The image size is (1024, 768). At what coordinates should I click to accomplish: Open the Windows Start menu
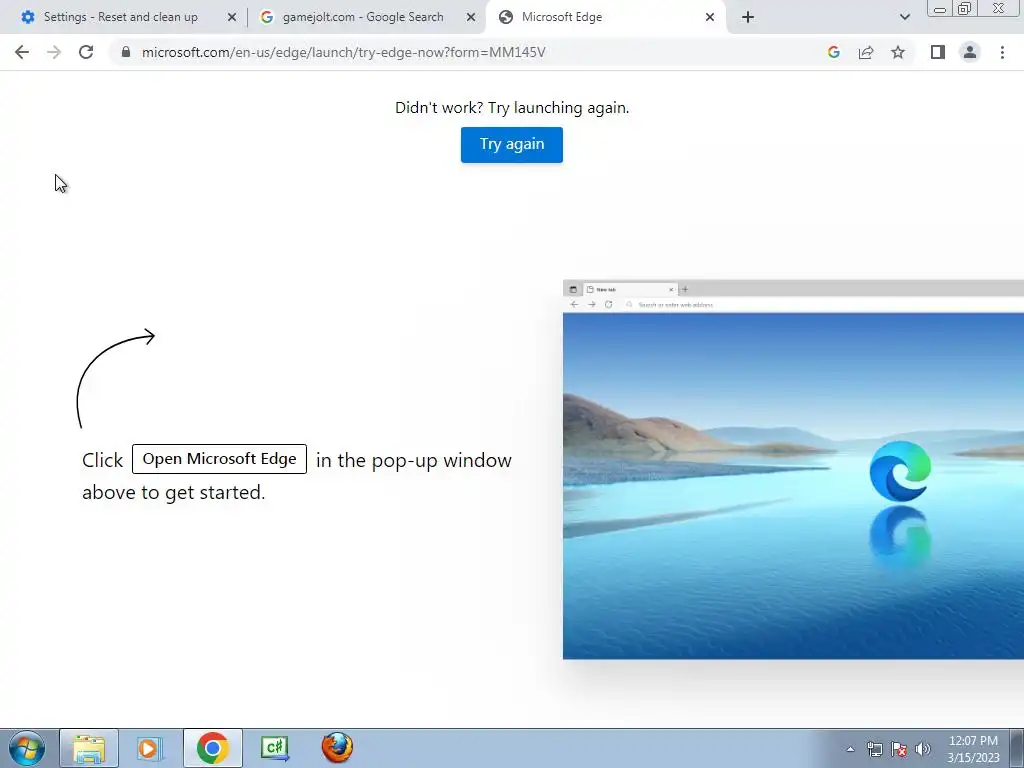coord(27,748)
